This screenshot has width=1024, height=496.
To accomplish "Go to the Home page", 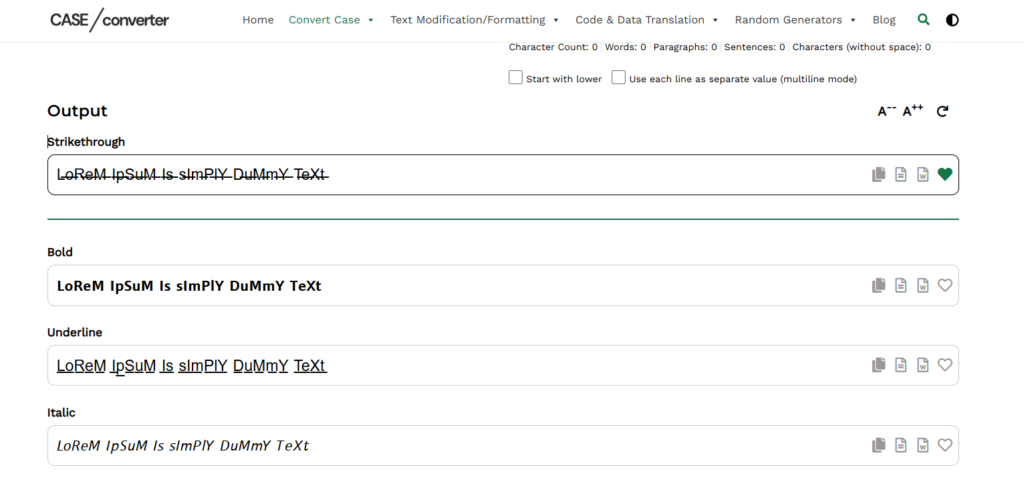I will (258, 20).
